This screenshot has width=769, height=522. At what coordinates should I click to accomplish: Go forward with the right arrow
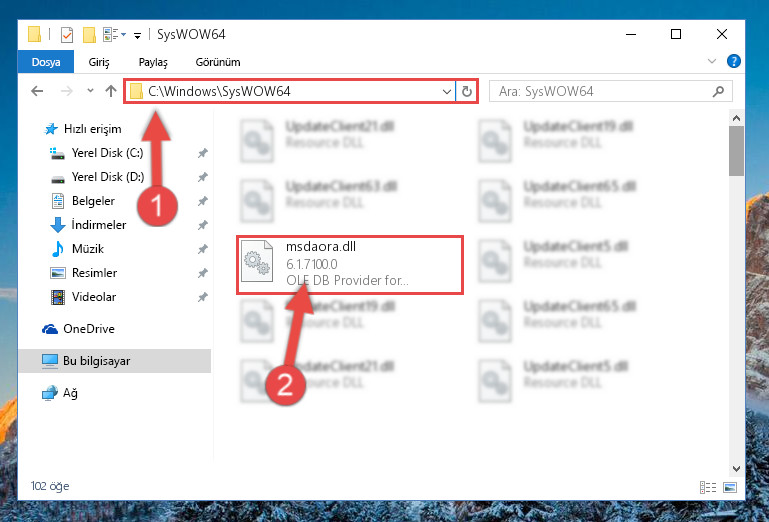67,91
